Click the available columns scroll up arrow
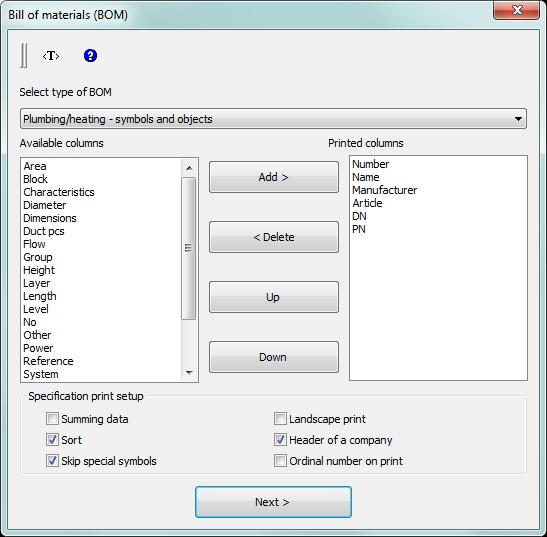 click(x=189, y=168)
